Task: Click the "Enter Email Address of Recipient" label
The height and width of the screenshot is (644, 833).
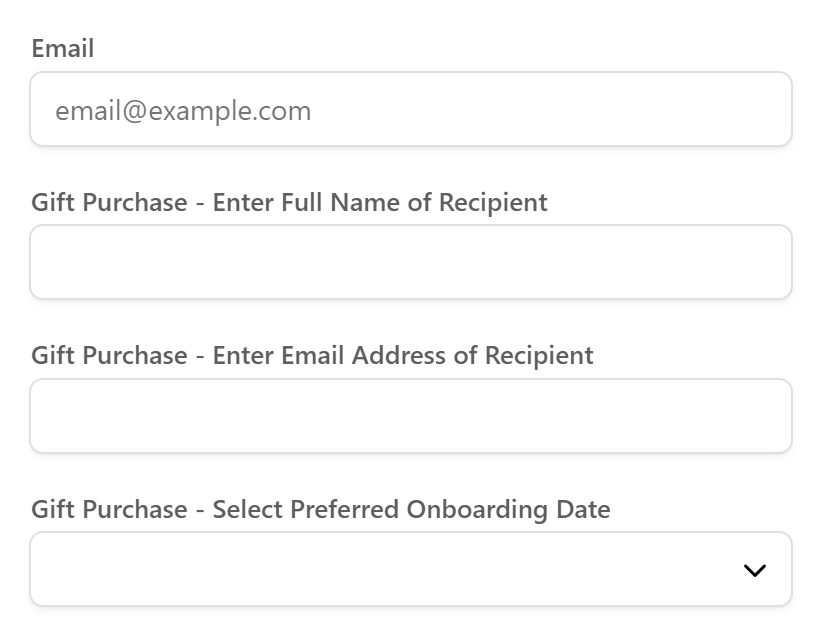Action: 403,355
